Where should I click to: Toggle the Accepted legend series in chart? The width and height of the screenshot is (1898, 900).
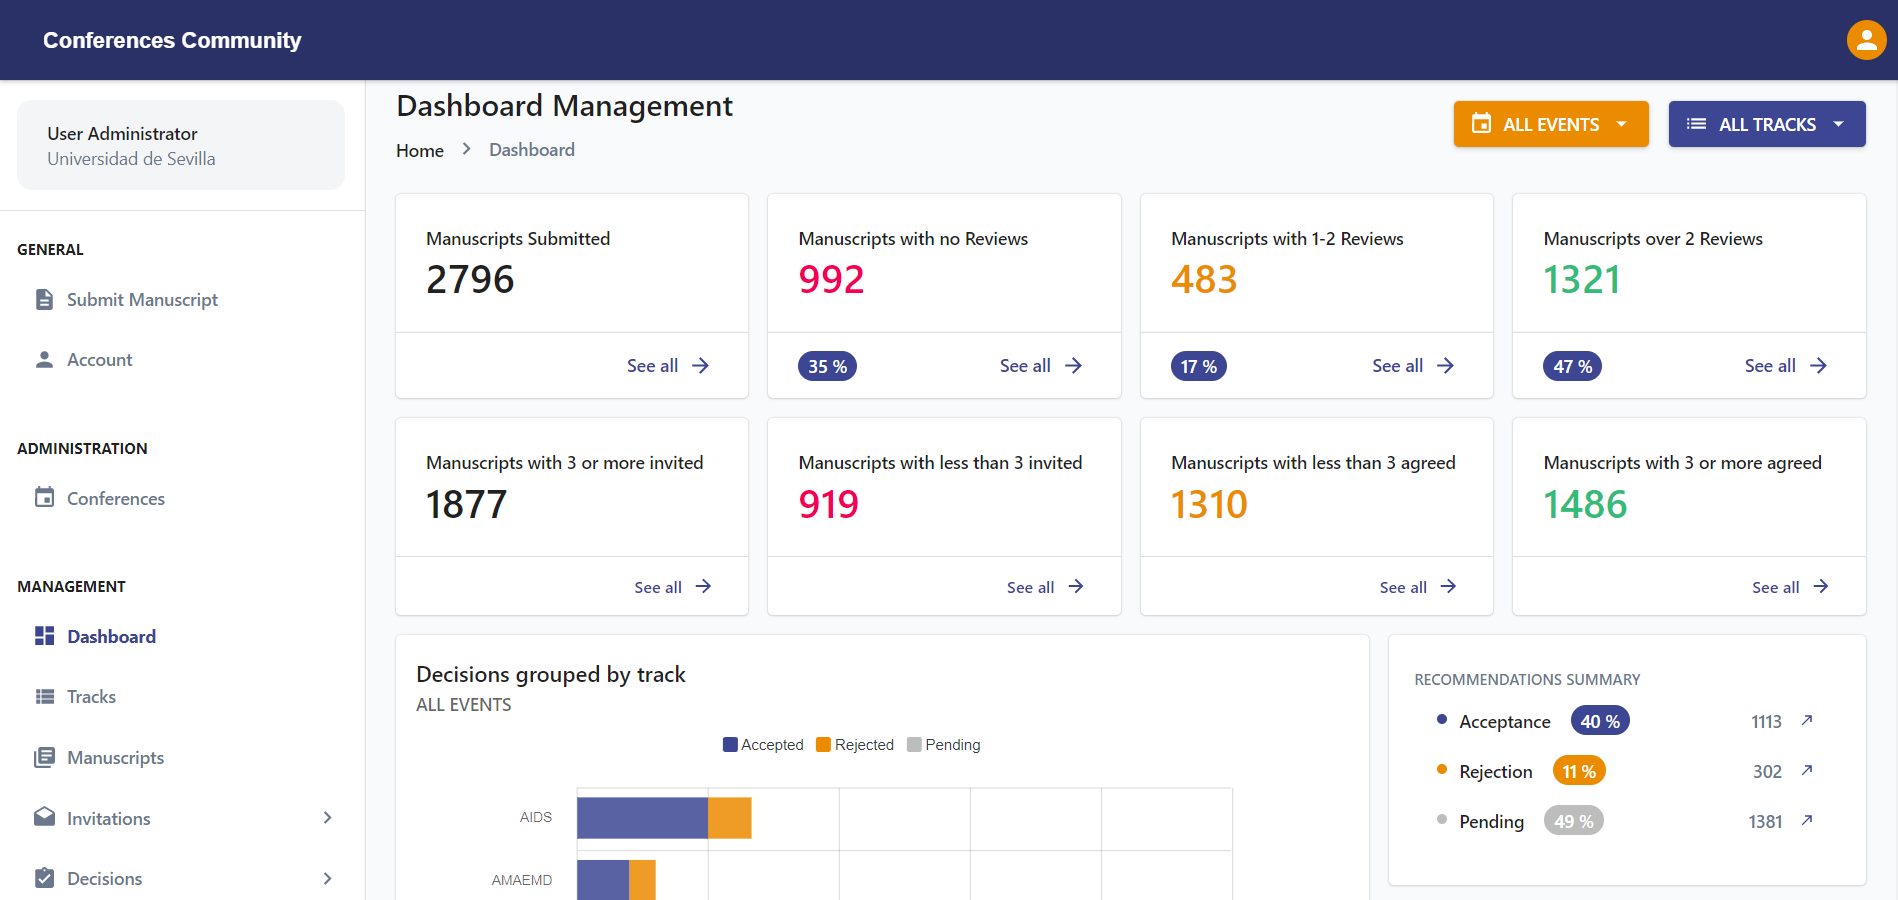[x=763, y=745]
